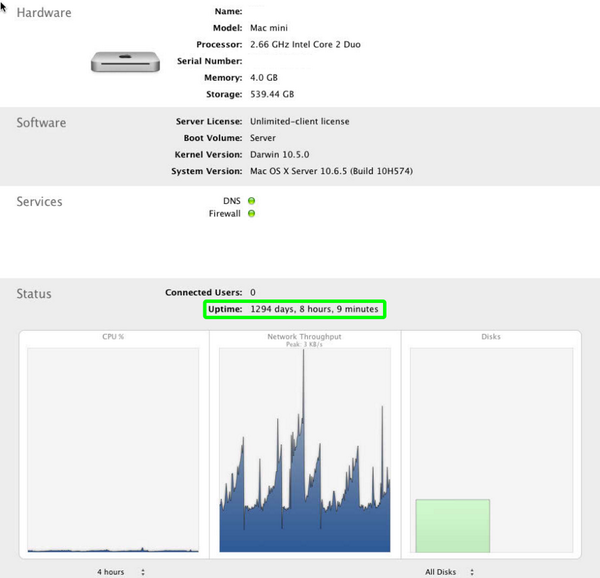Click the Firewall service green status indicator

pyautogui.click(x=251, y=213)
